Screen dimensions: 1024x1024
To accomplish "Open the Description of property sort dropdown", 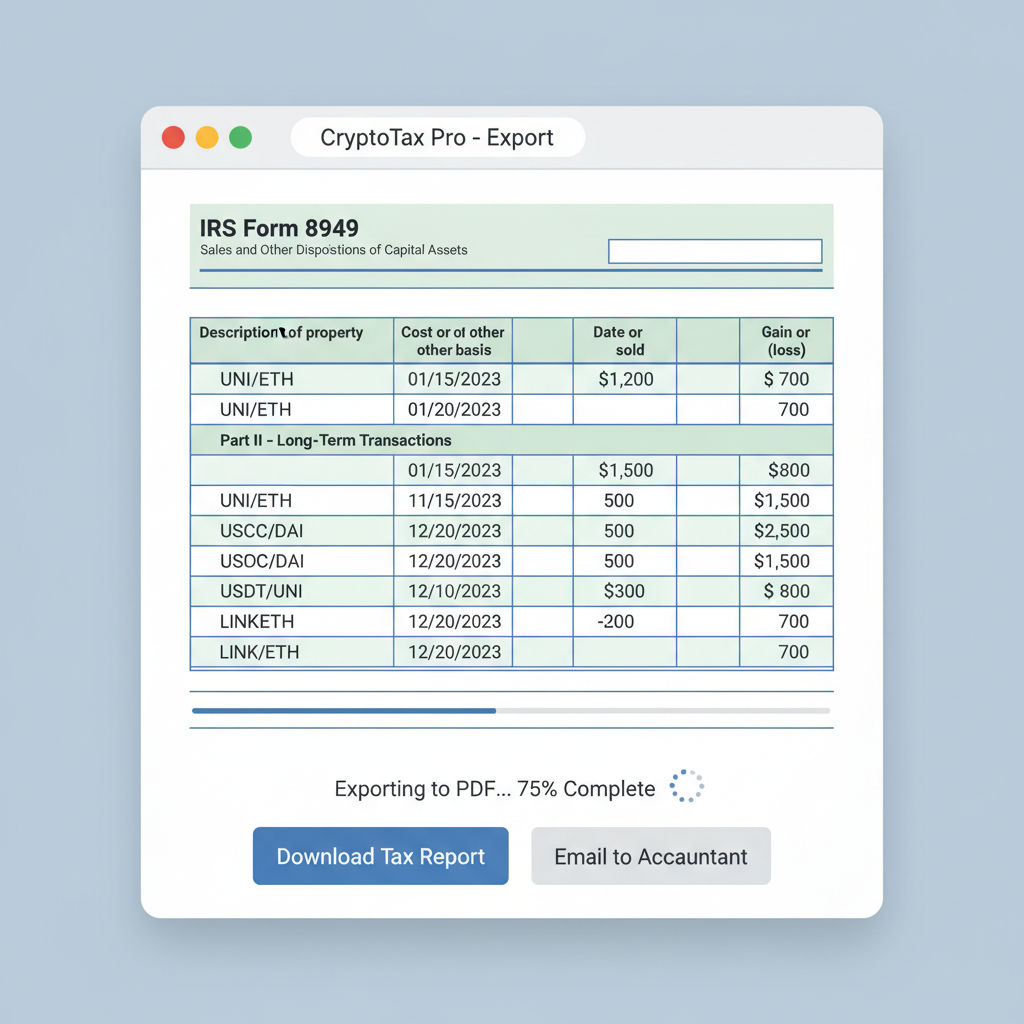I will tap(290, 340).
